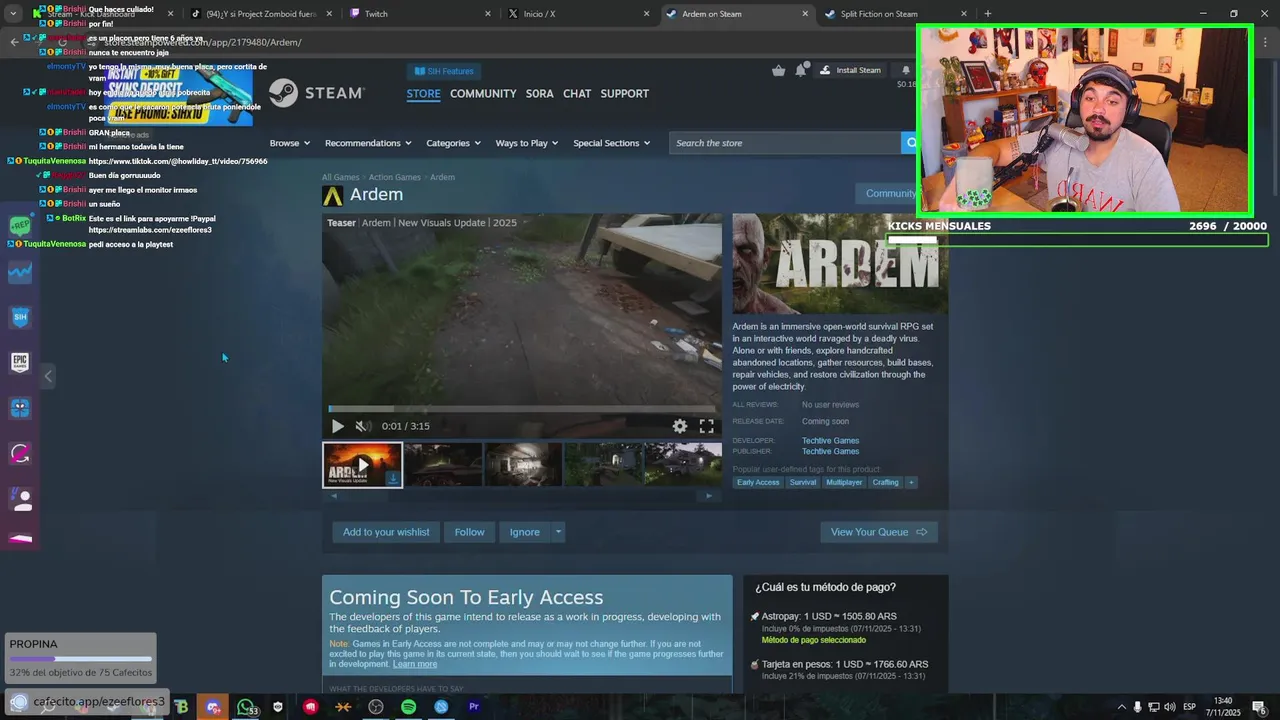Open Action Games breadcrumb

point(395,177)
